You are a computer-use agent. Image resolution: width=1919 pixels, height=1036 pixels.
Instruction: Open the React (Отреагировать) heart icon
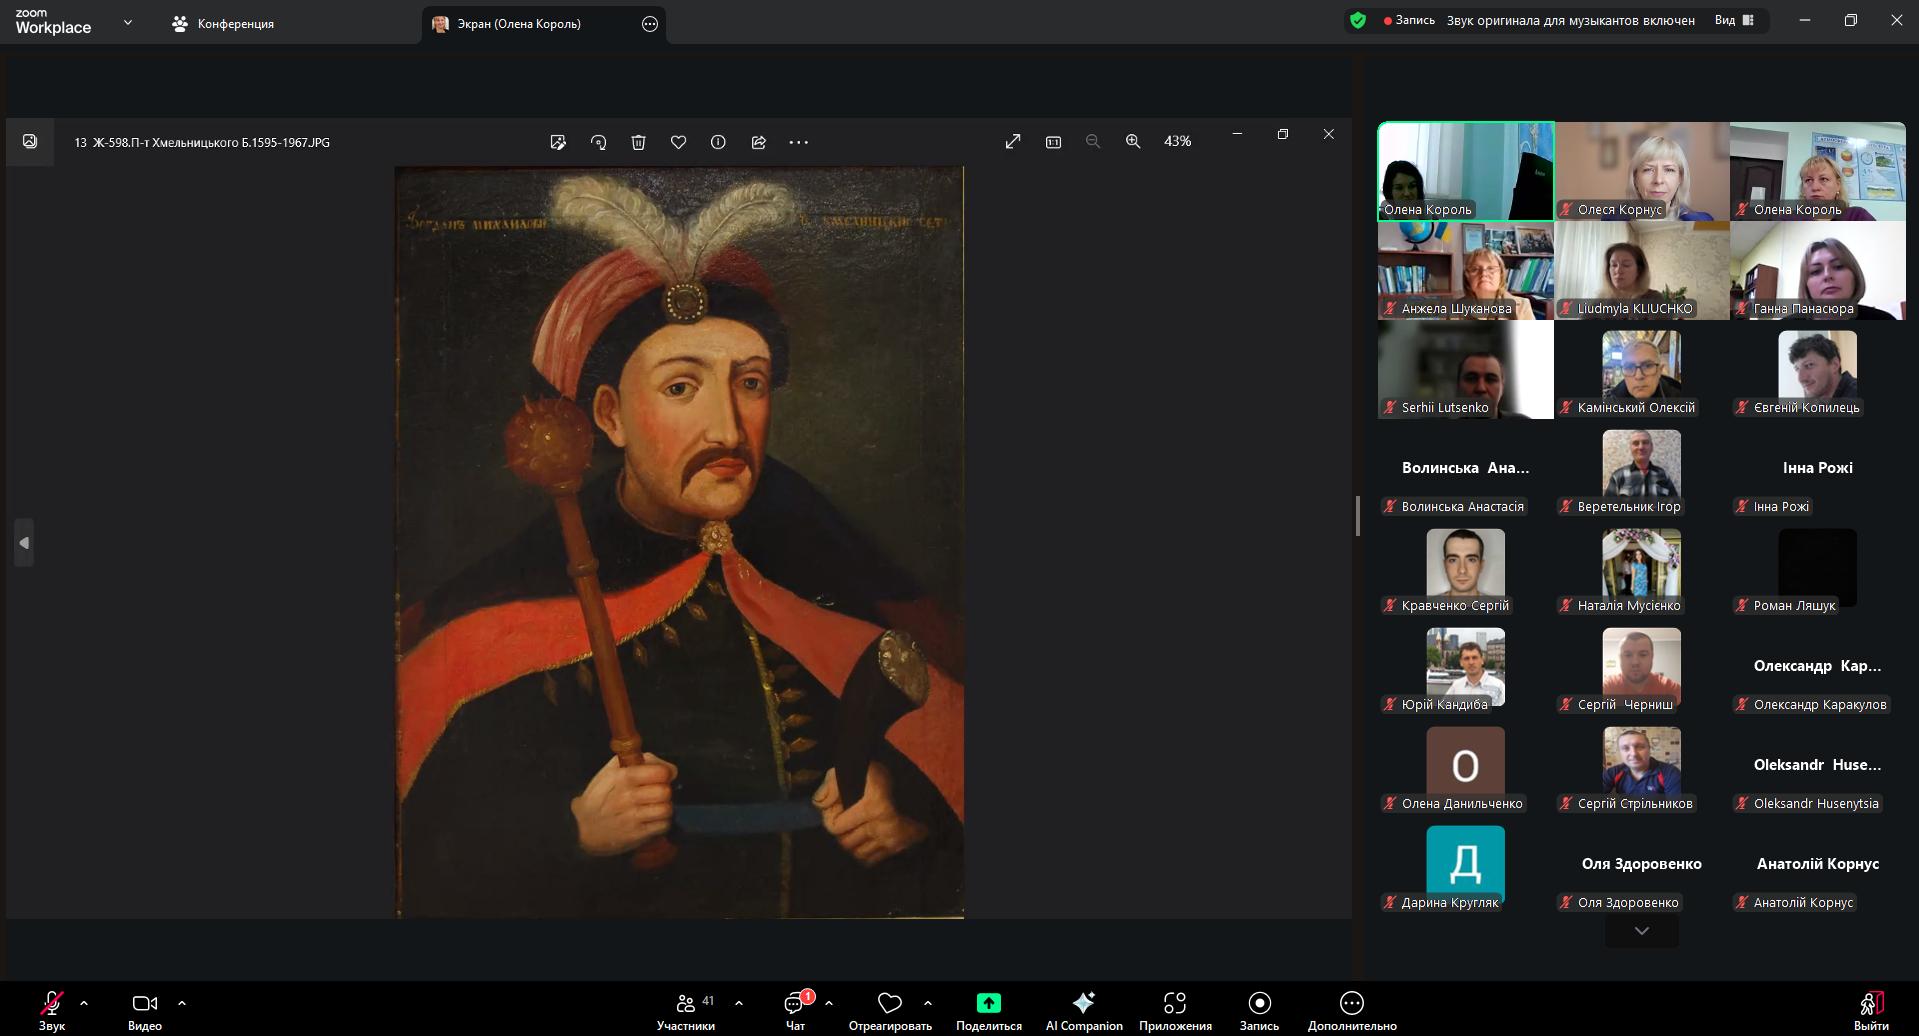889,1003
